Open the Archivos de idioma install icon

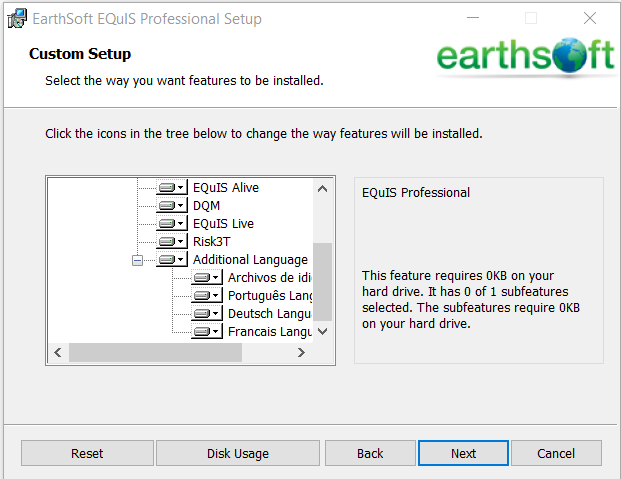tap(207, 278)
